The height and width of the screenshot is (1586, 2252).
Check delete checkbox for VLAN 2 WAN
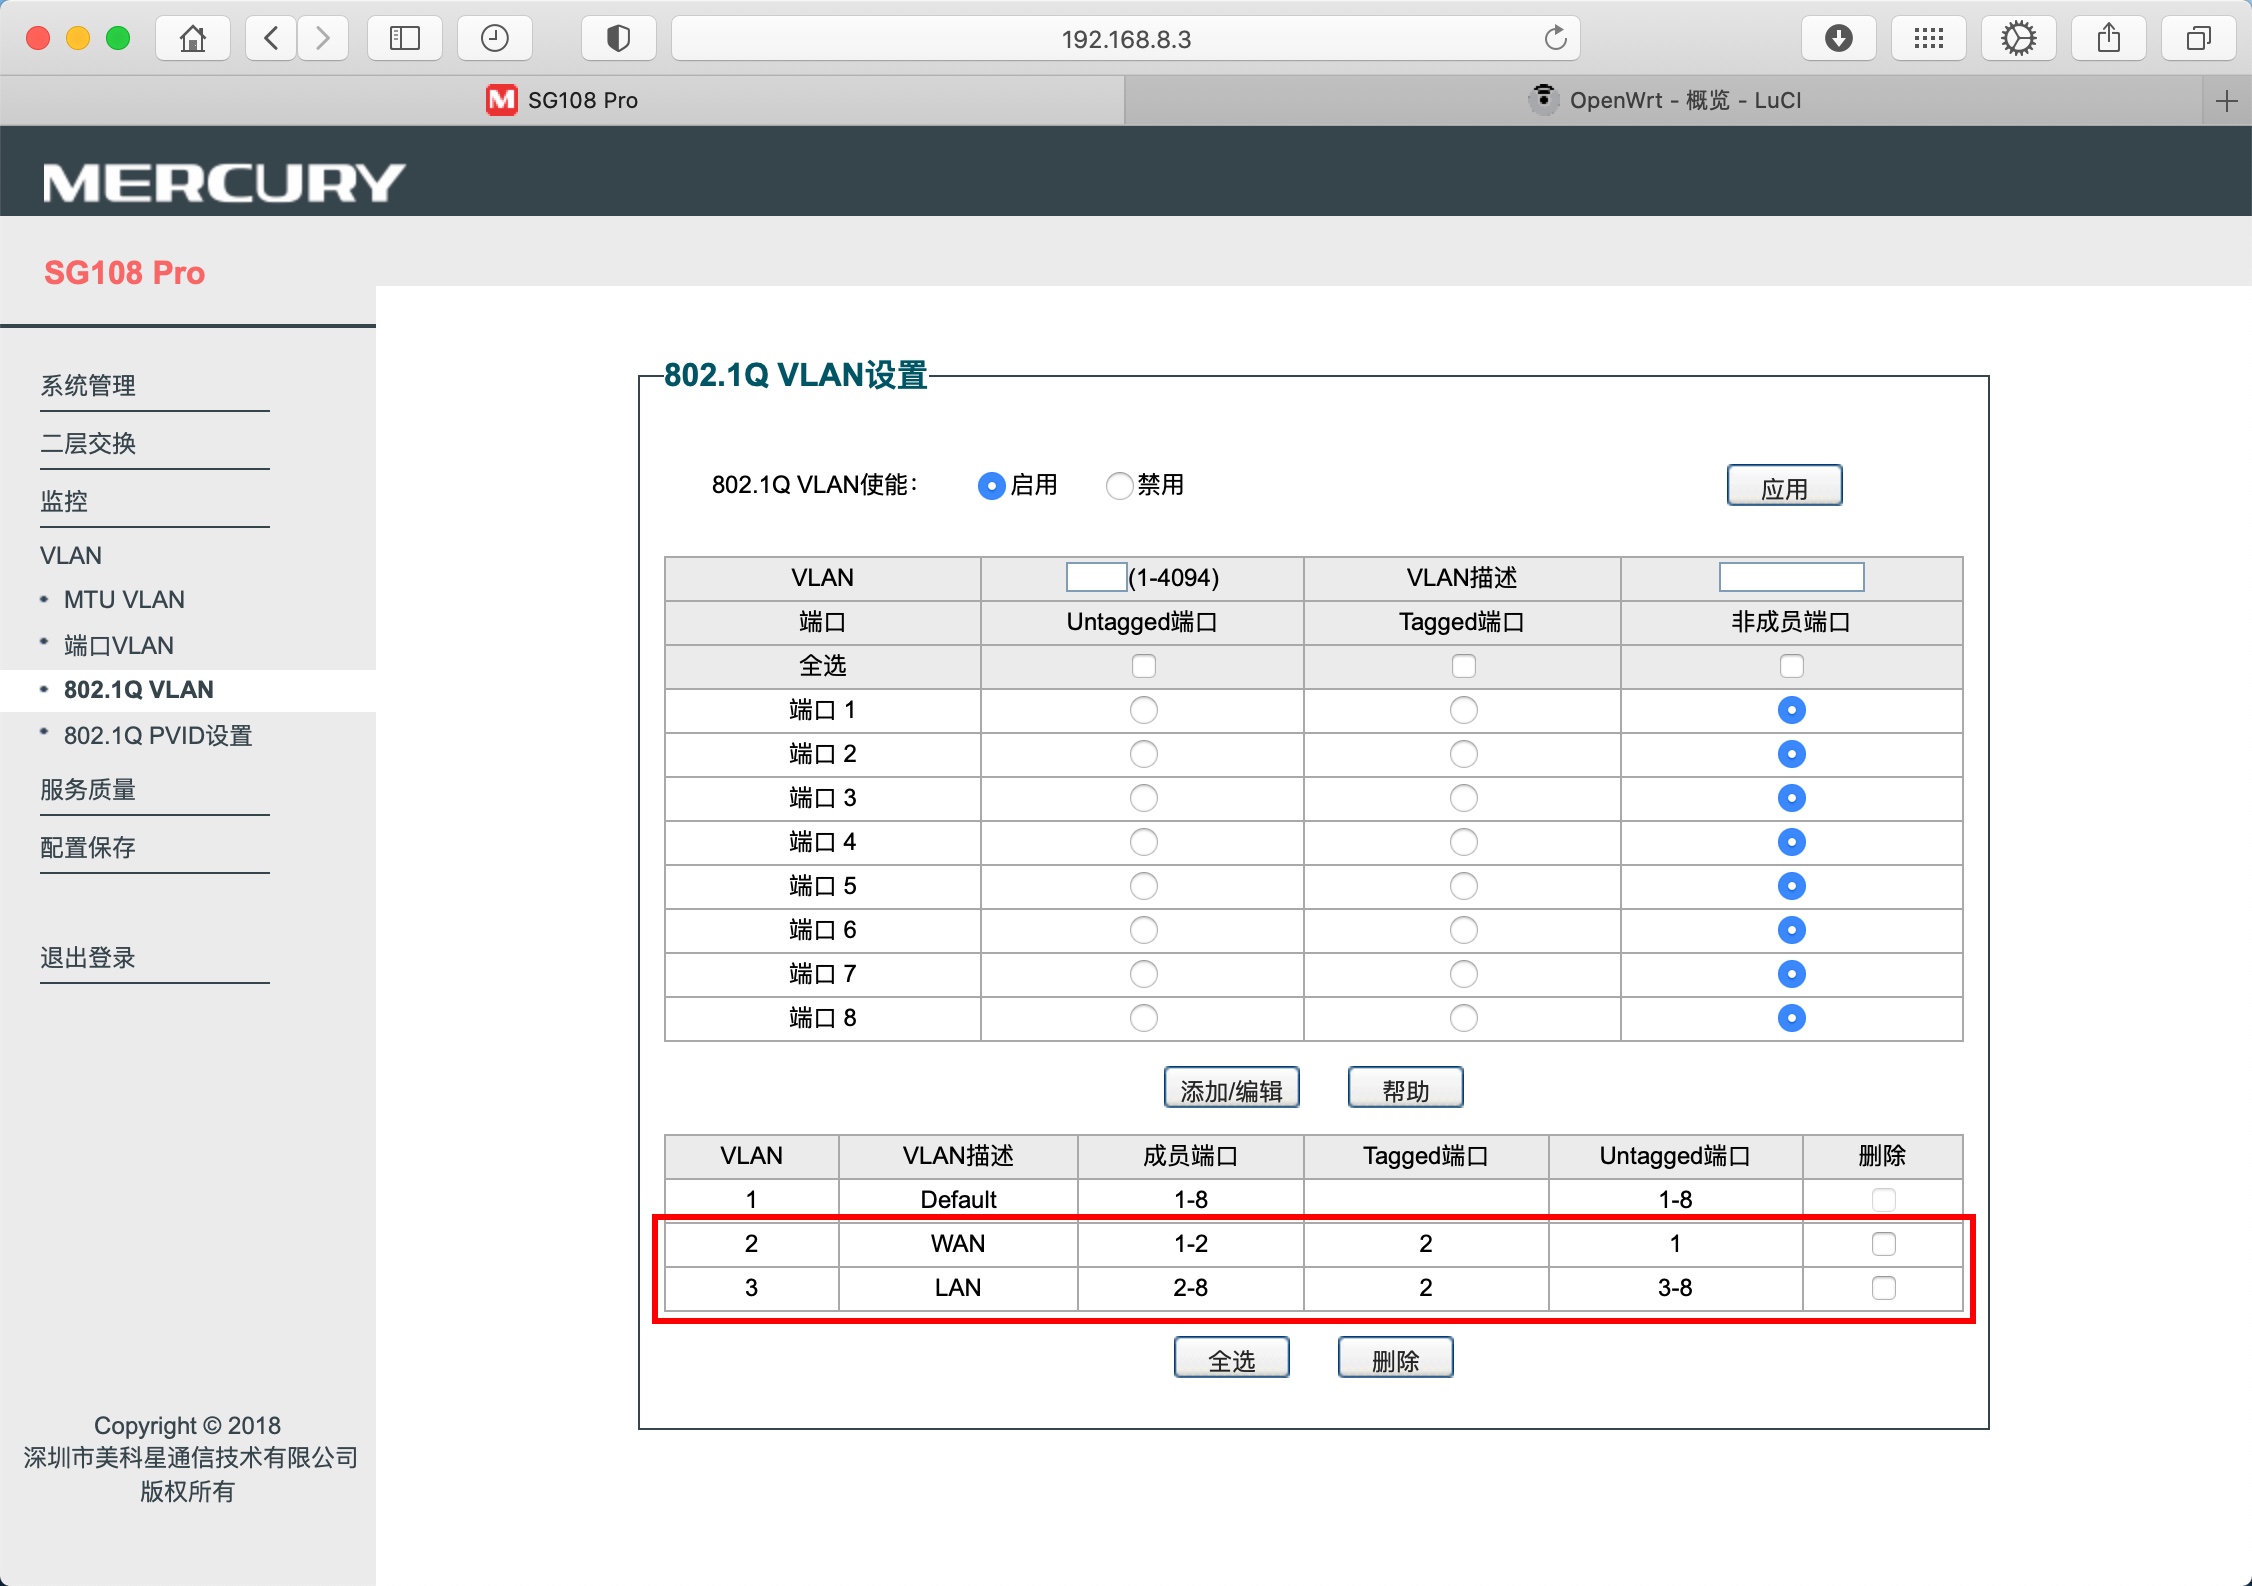(1883, 1243)
